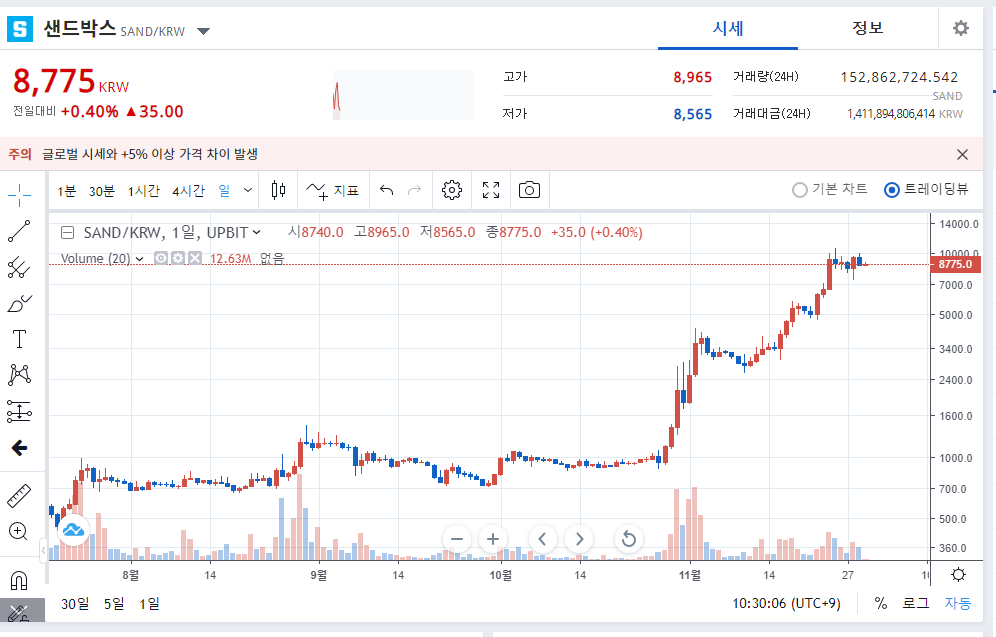Open Volume indicator settings
Viewport: 996px width, 637px height.
coord(178,258)
